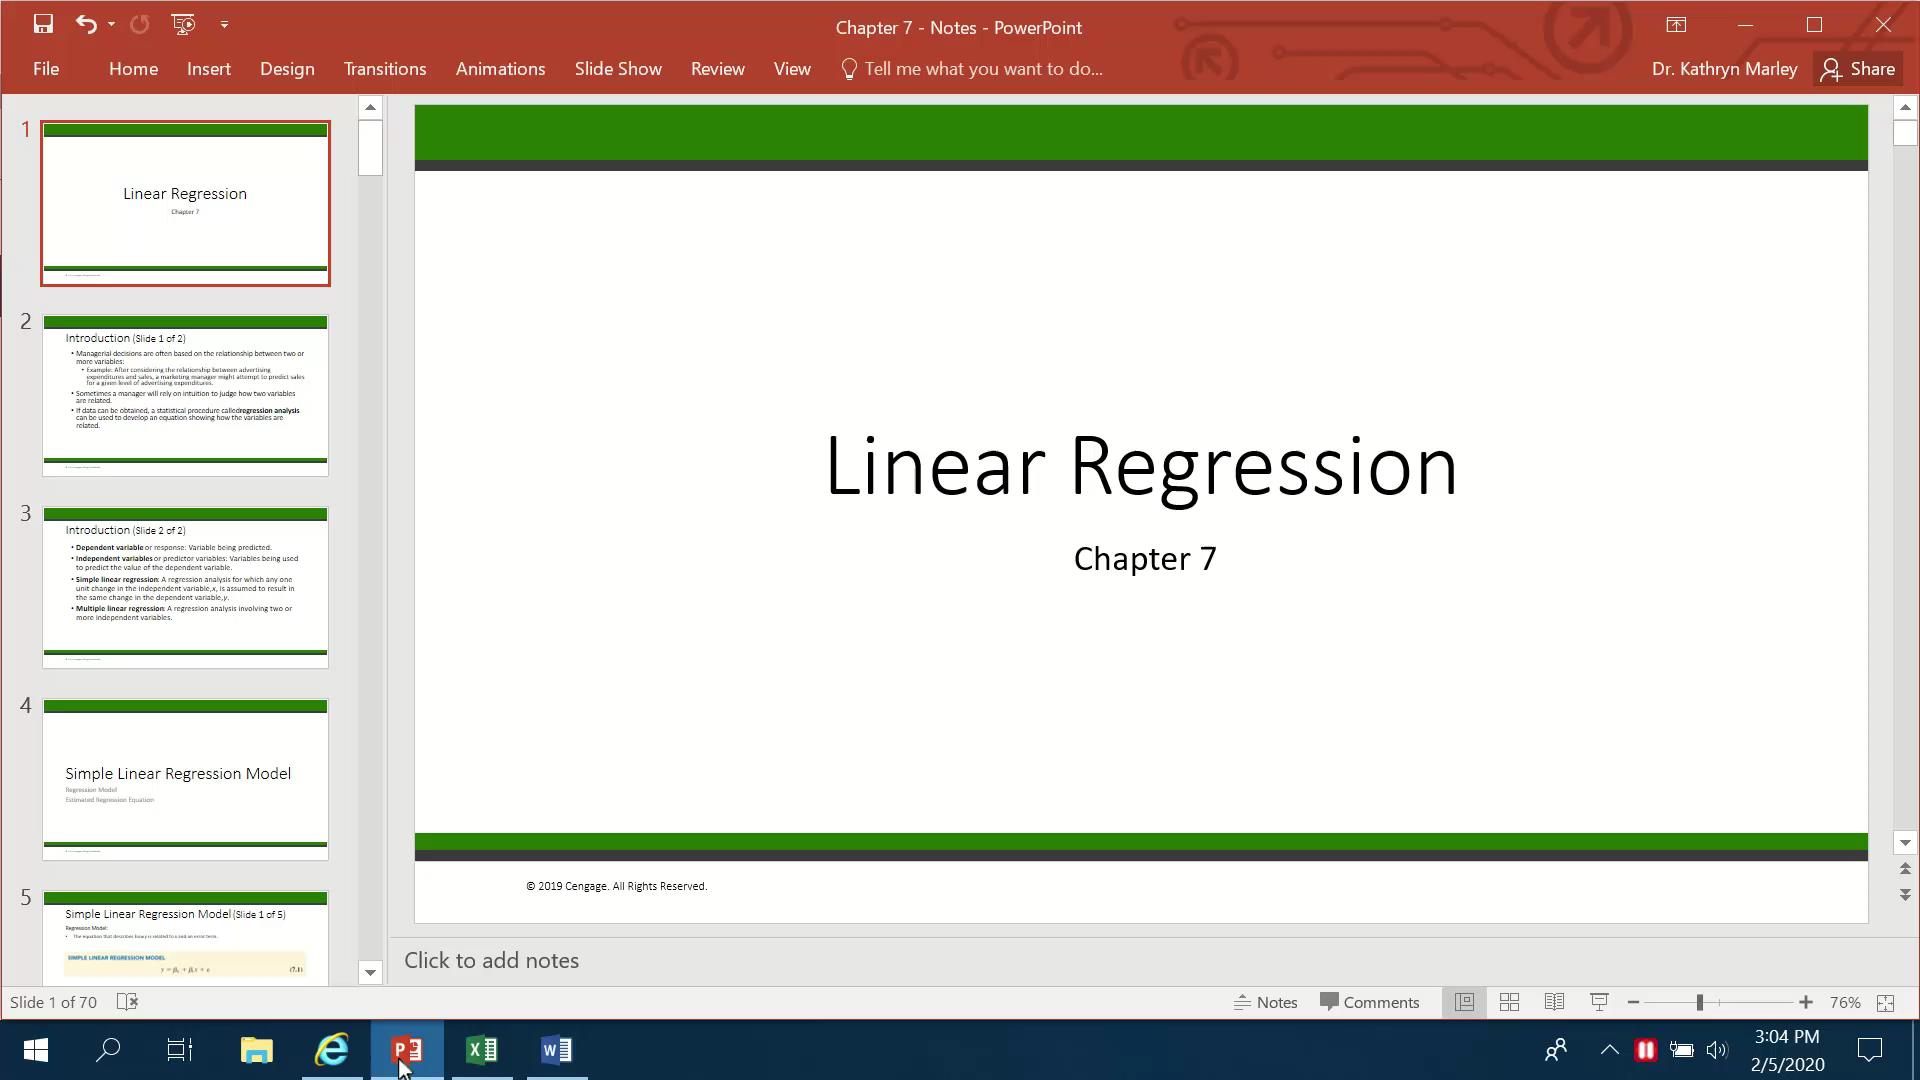Switch to the Animations ribbon tab
This screenshot has height=1080, width=1920.
click(x=500, y=68)
